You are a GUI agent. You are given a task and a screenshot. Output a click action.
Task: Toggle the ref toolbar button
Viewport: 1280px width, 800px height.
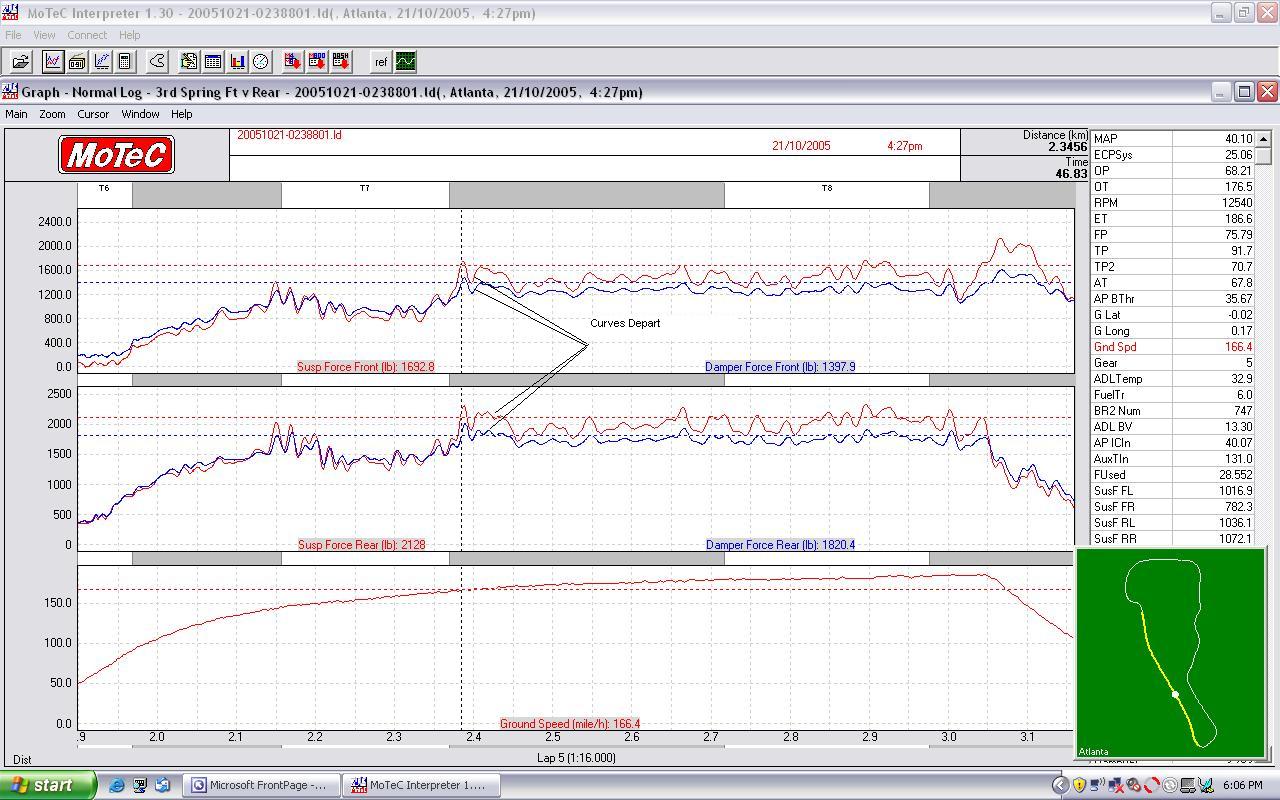(381, 62)
